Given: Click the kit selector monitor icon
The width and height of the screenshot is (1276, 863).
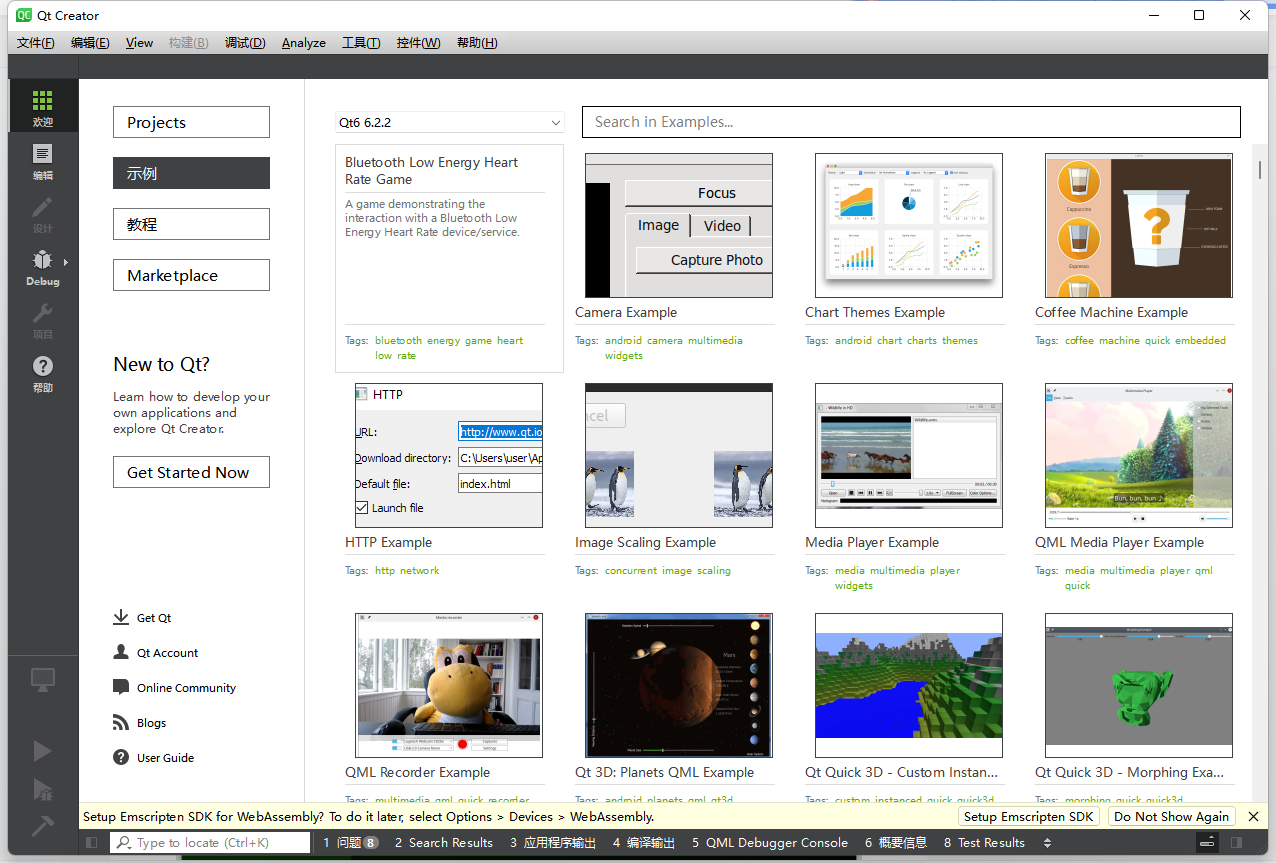Looking at the screenshot, I should pyautogui.click(x=42, y=680).
